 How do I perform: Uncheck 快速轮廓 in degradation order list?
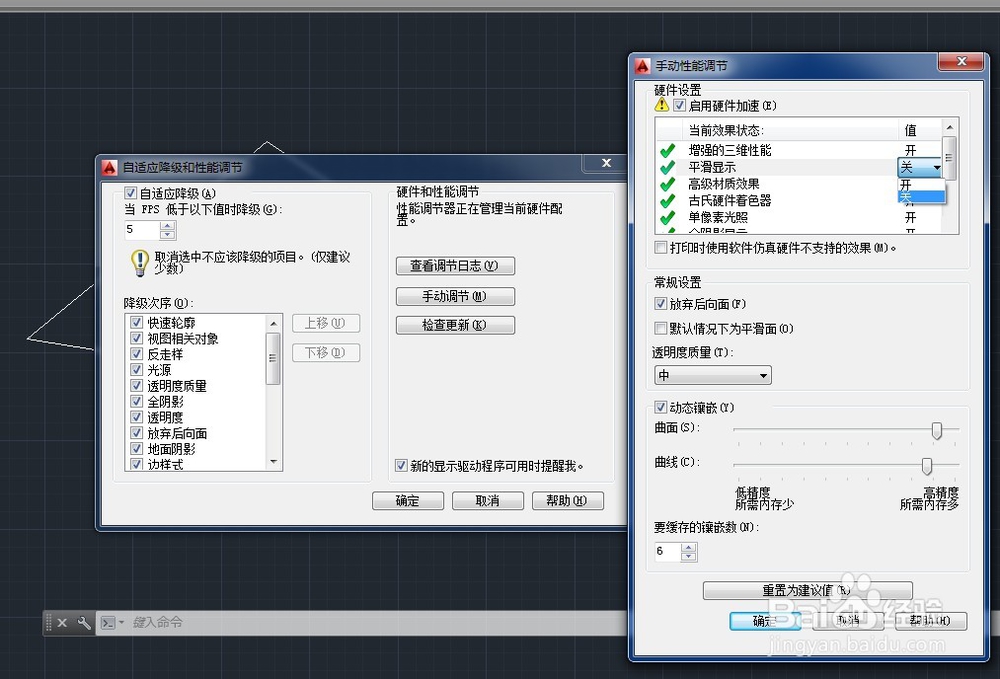point(136,323)
